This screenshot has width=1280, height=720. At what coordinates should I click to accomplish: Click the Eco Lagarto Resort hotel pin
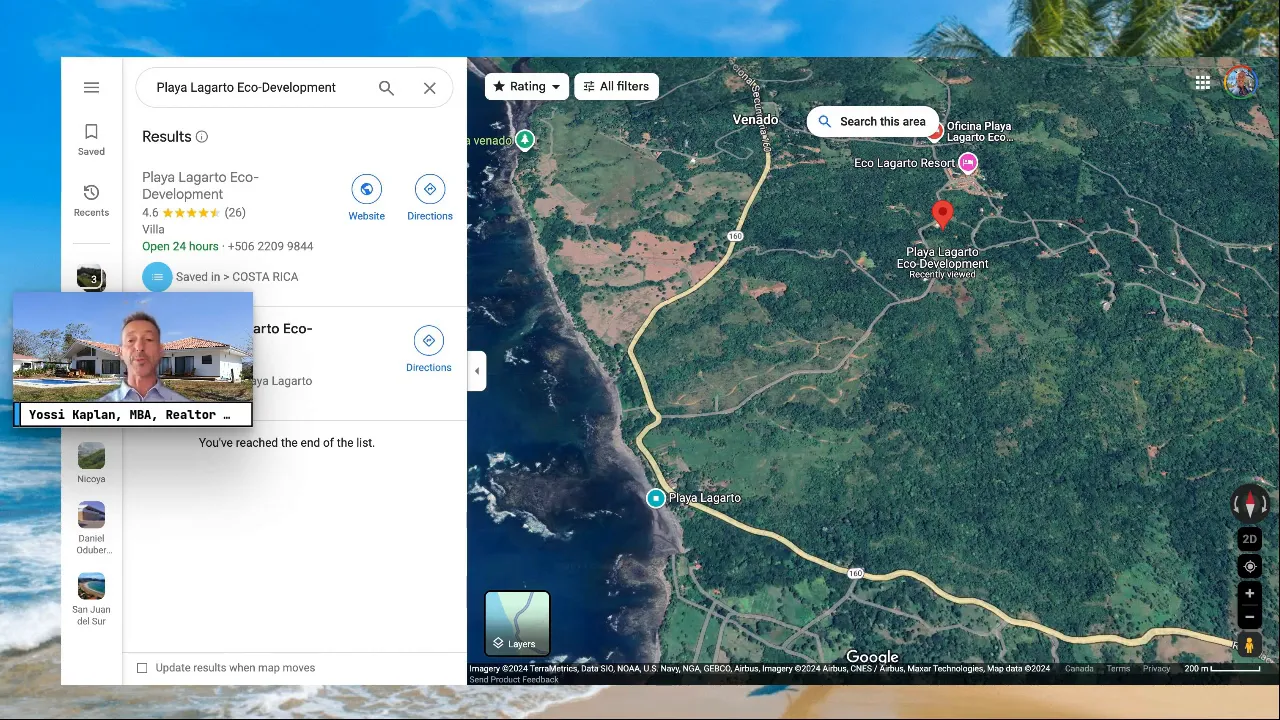pos(968,162)
